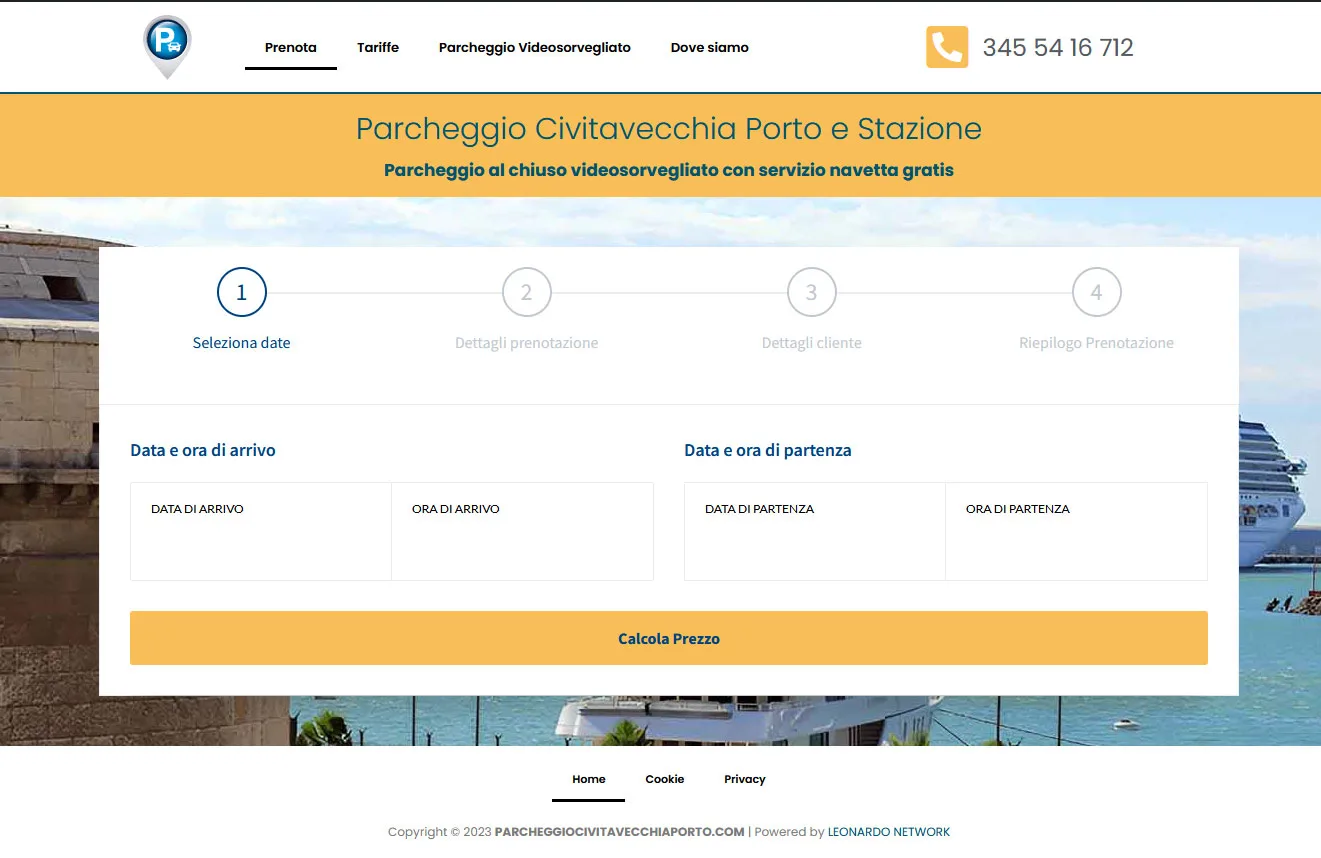Open the Prenota menu item

point(291,47)
